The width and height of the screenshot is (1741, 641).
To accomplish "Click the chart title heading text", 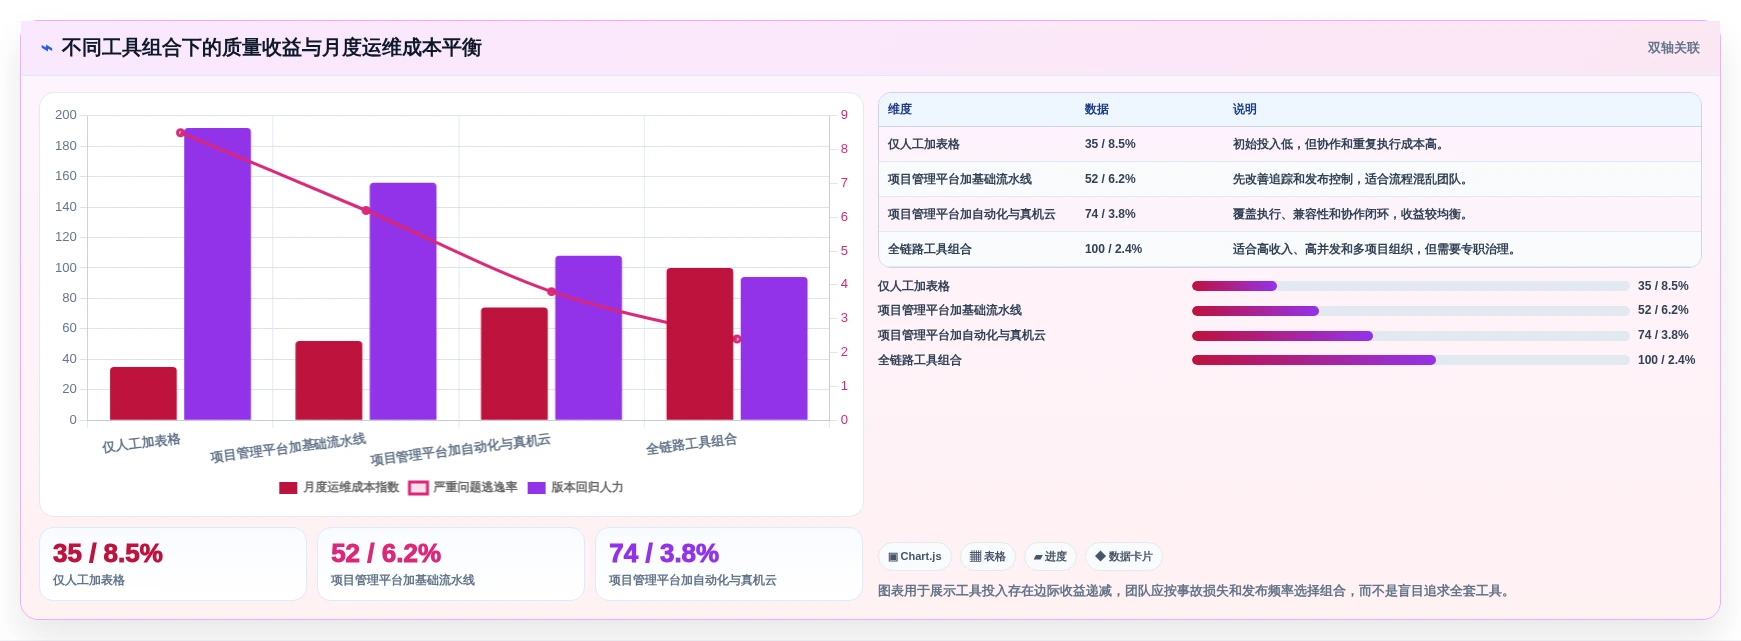I will [272, 48].
